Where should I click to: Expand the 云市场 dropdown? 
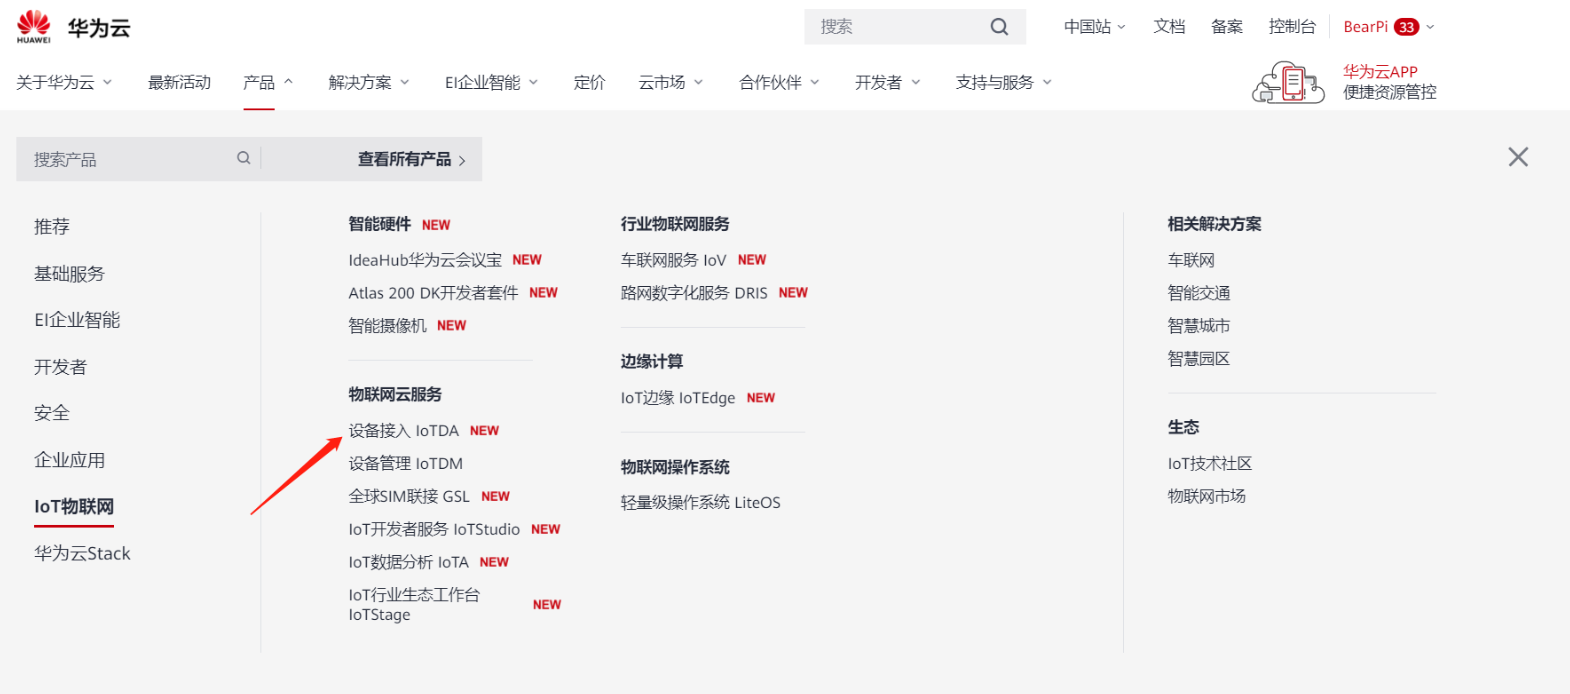coord(671,82)
